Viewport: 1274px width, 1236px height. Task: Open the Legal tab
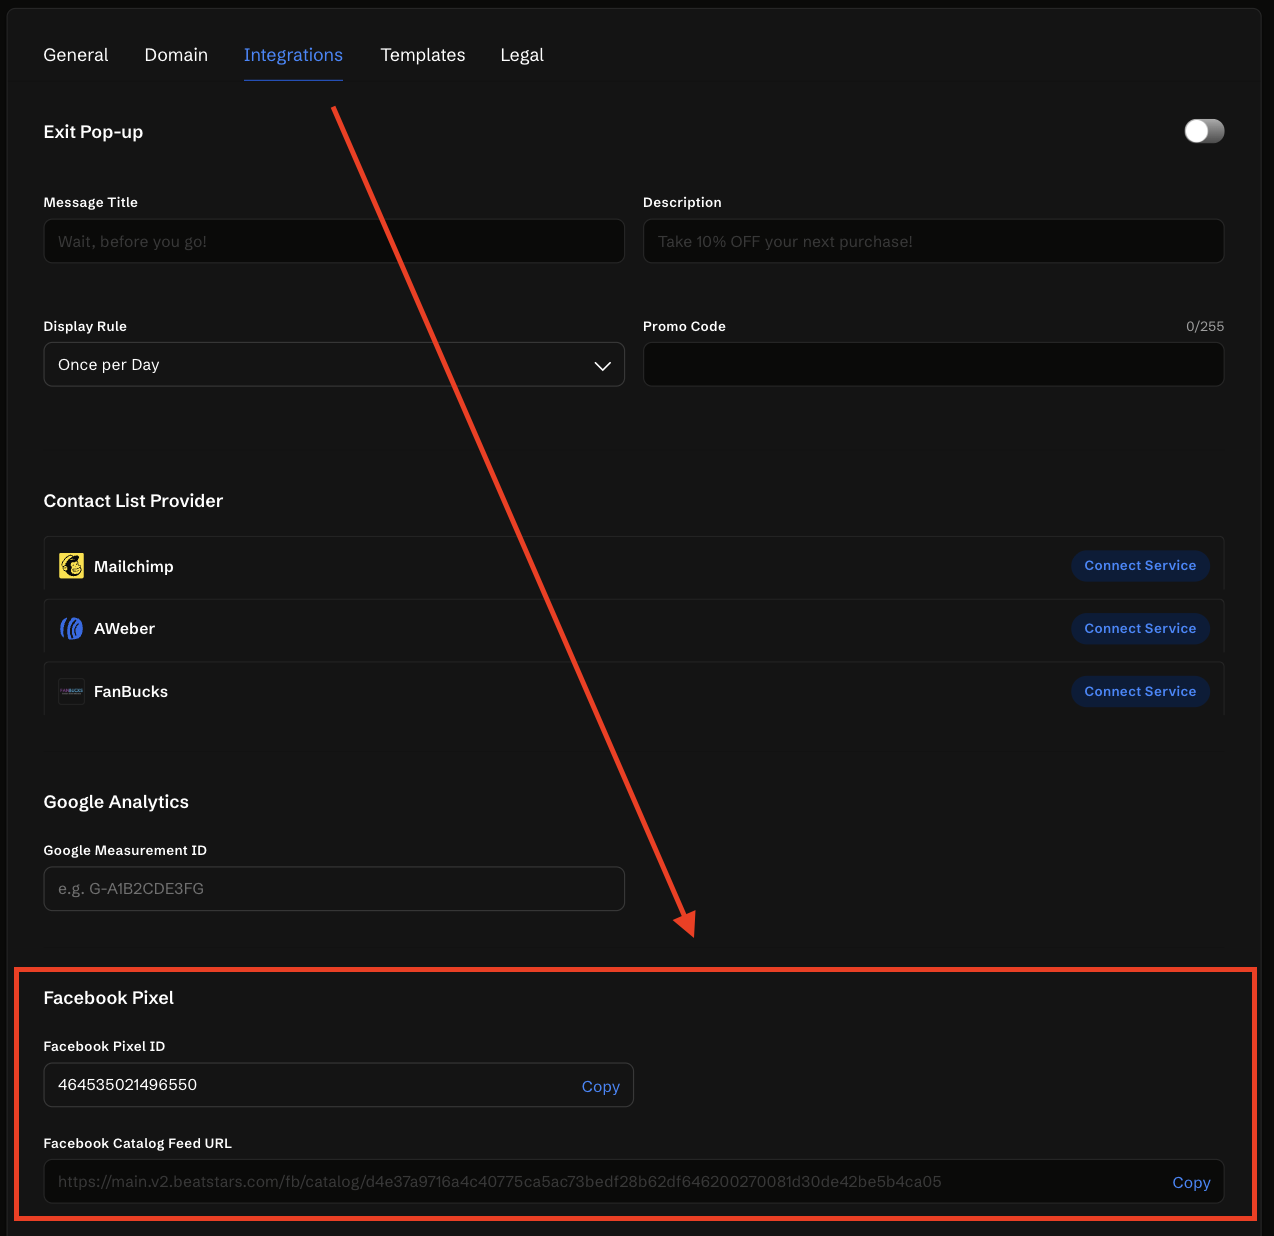click(x=521, y=55)
